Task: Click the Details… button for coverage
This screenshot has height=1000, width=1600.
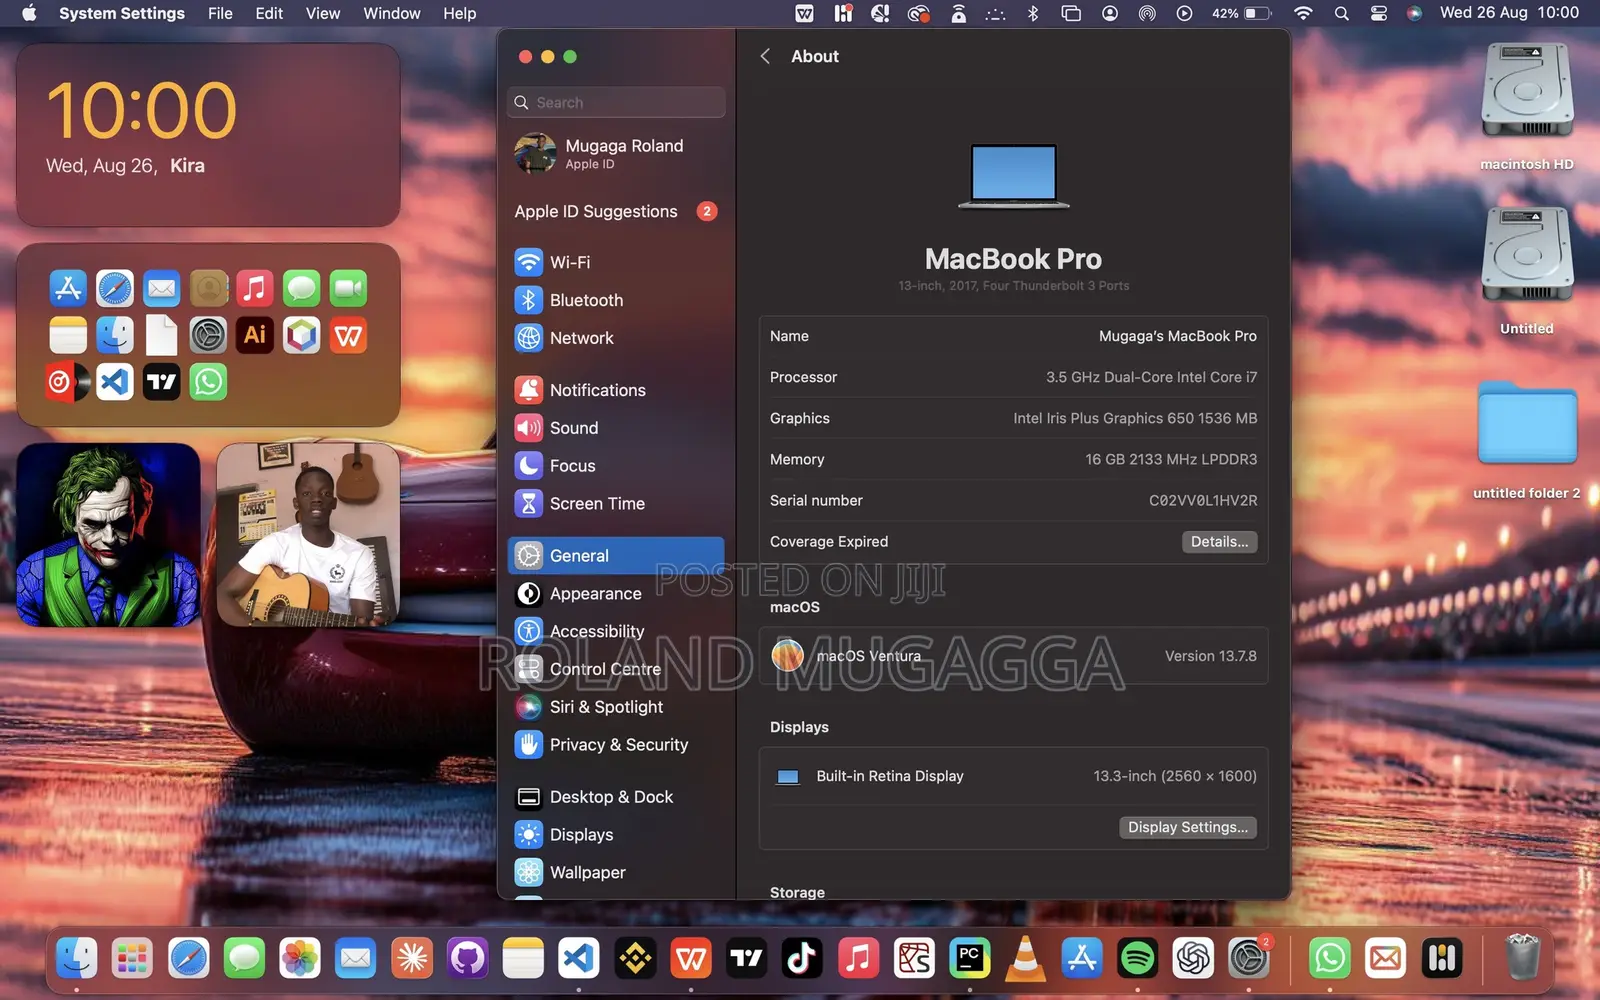Action: pos(1219,542)
